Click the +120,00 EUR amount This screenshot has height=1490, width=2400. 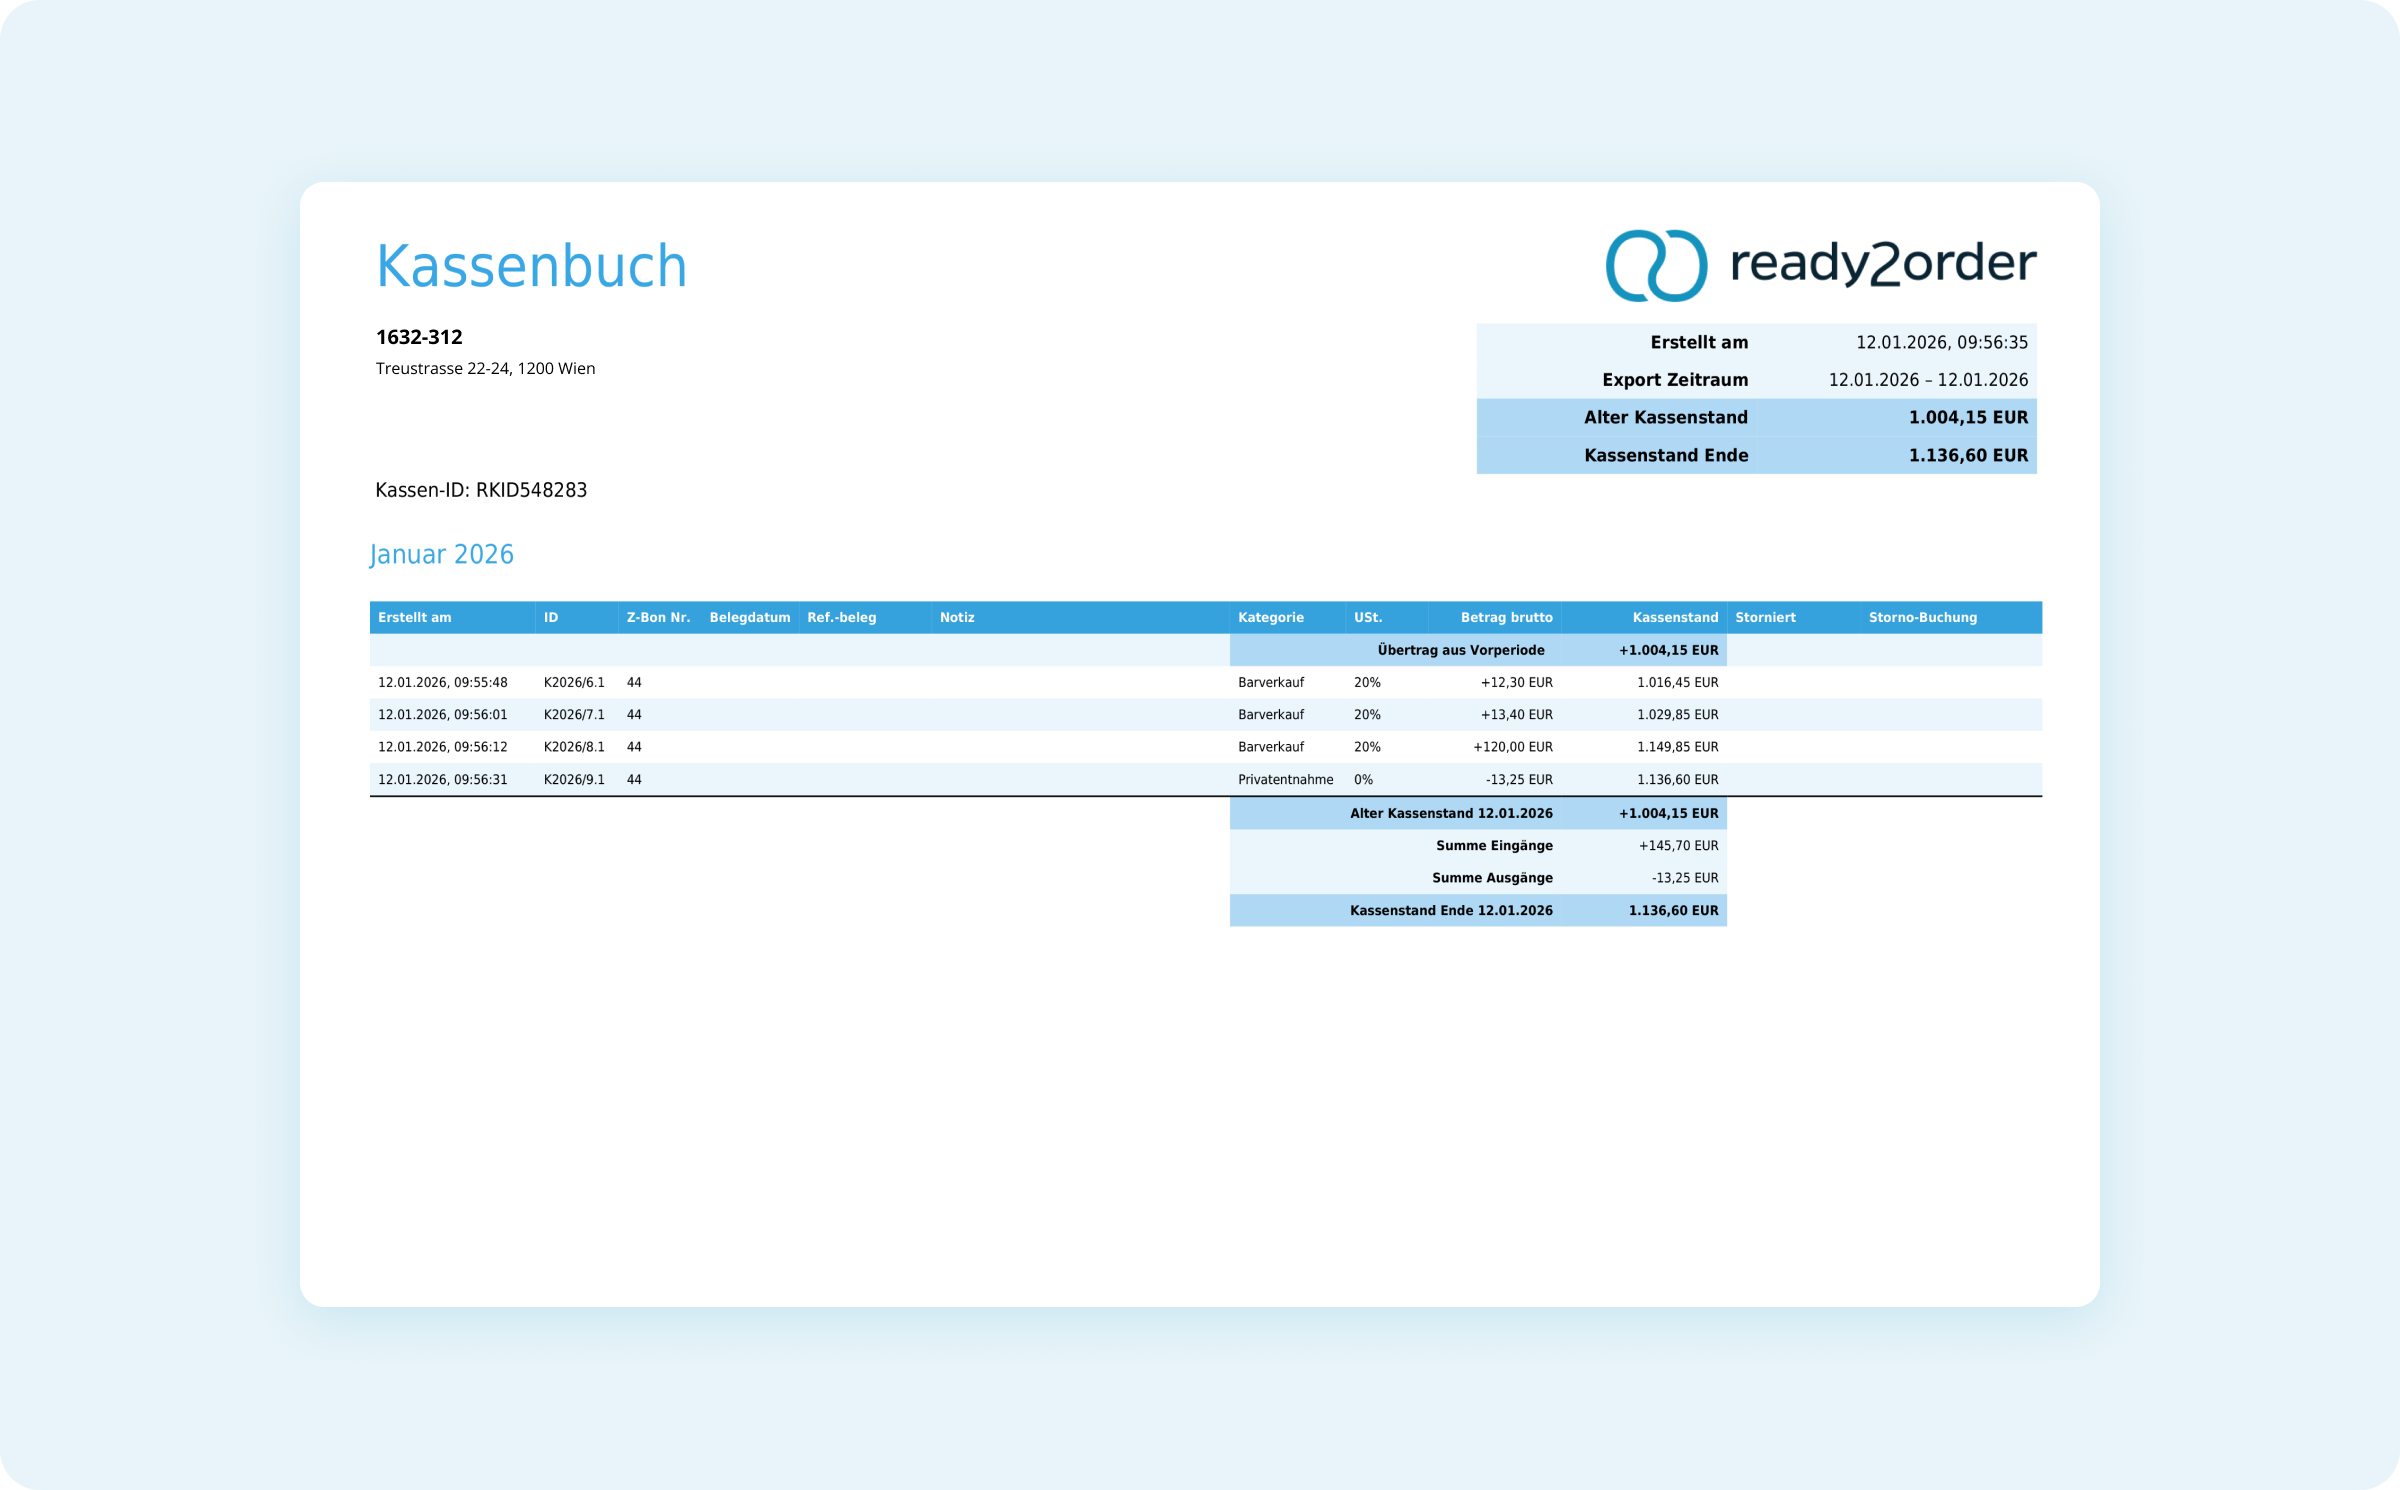[x=1512, y=746]
